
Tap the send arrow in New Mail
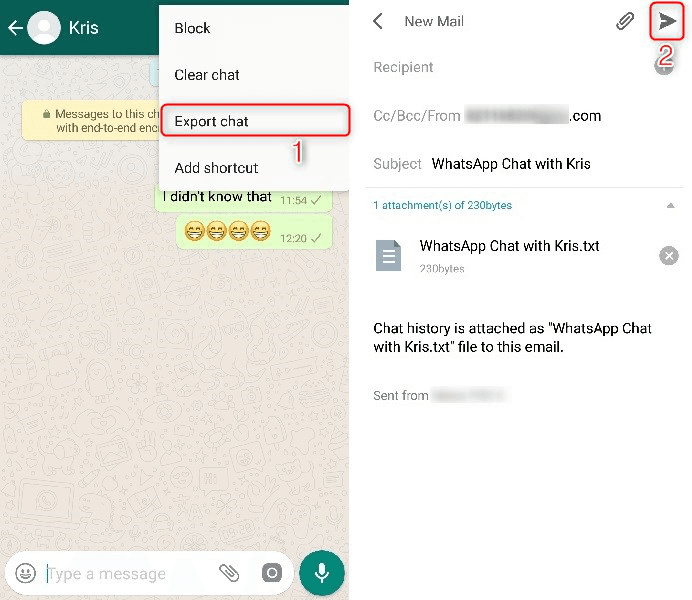click(667, 21)
